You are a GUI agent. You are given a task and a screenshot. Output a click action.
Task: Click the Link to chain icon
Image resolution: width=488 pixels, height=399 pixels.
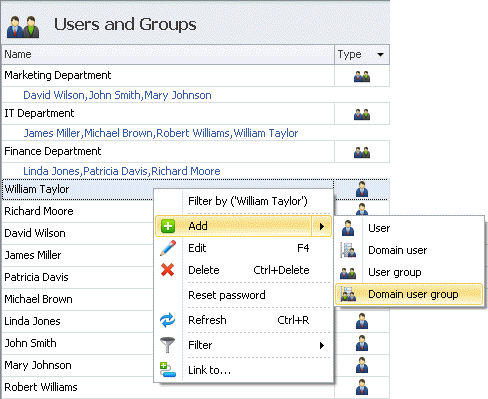click(167, 370)
